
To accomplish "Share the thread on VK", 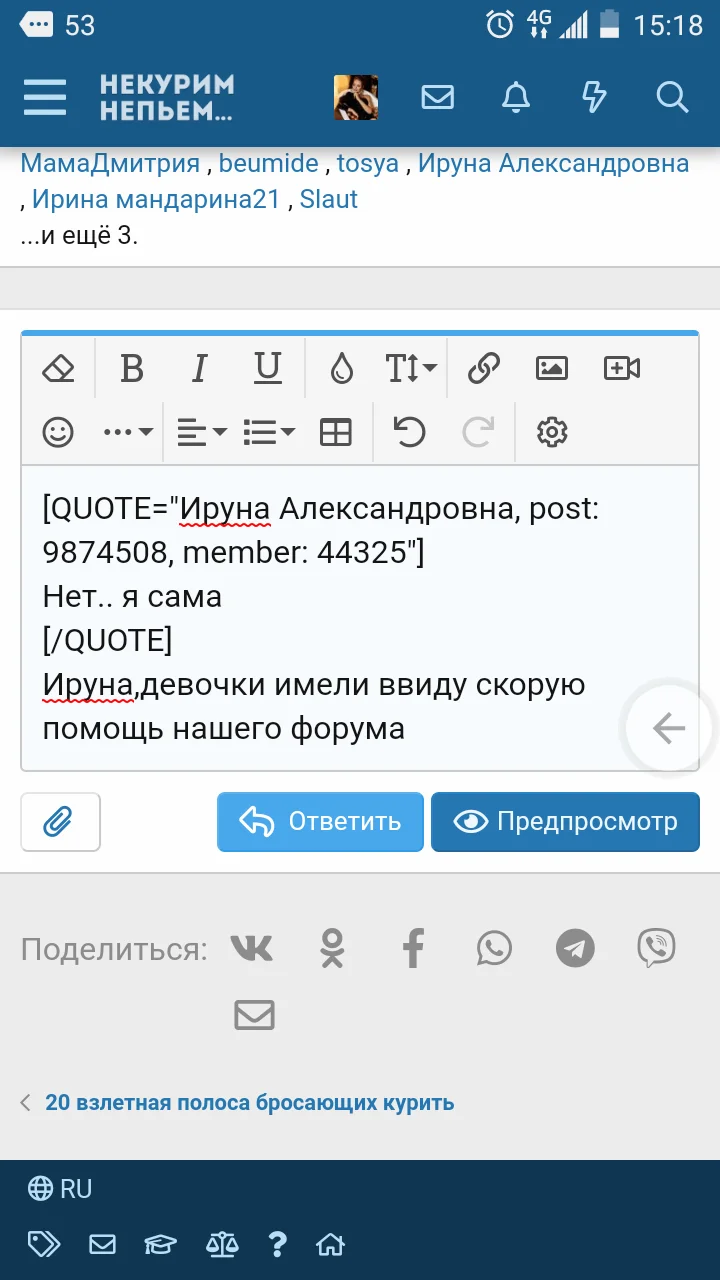I will point(251,947).
